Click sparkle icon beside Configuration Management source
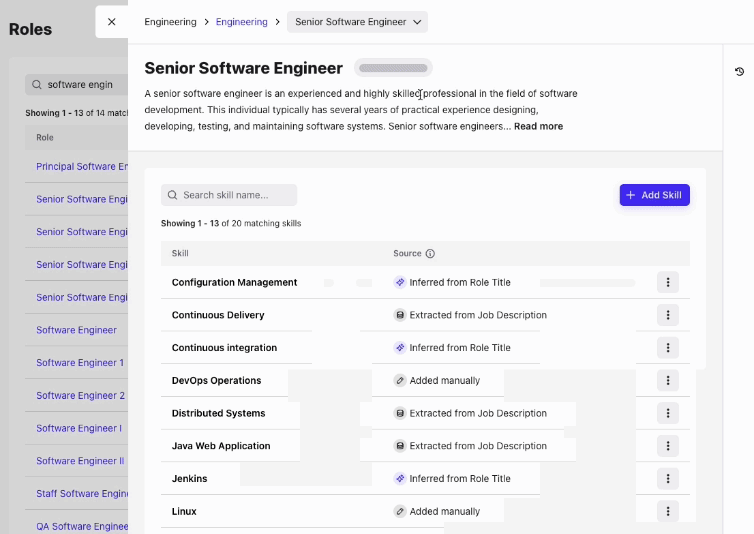The width and height of the screenshot is (754, 534). (400, 282)
